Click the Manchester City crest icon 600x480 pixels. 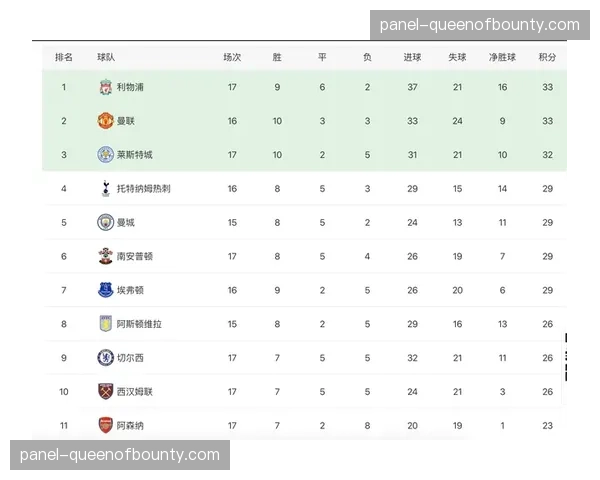tap(105, 222)
